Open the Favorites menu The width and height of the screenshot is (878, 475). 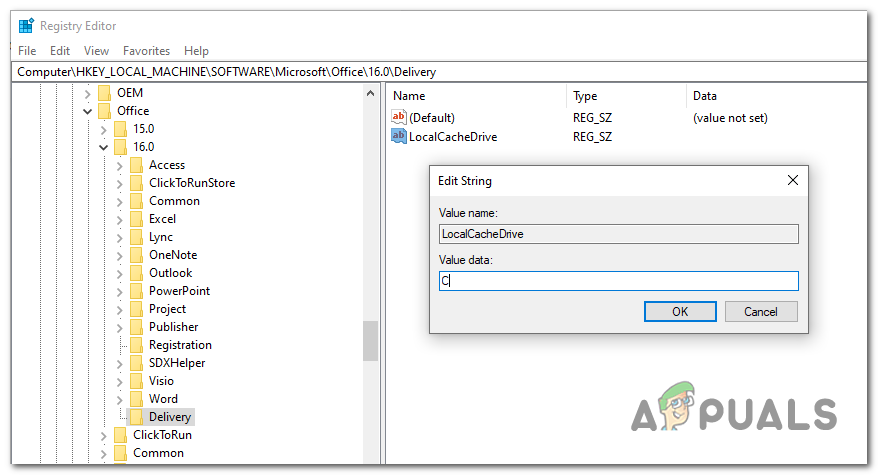[x=146, y=51]
